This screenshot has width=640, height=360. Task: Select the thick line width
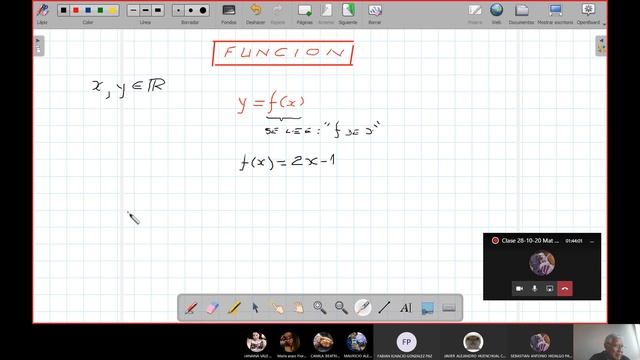coord(158,10)
